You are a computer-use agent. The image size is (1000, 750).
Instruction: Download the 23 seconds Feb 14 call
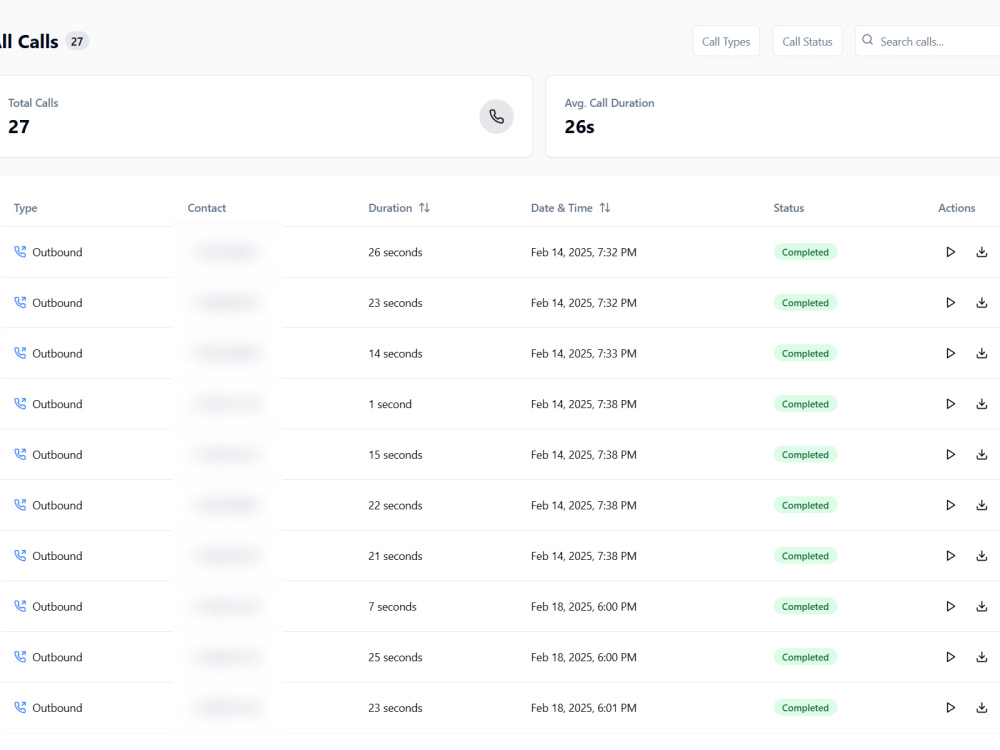pyautogui.click(x=982, y=302)
